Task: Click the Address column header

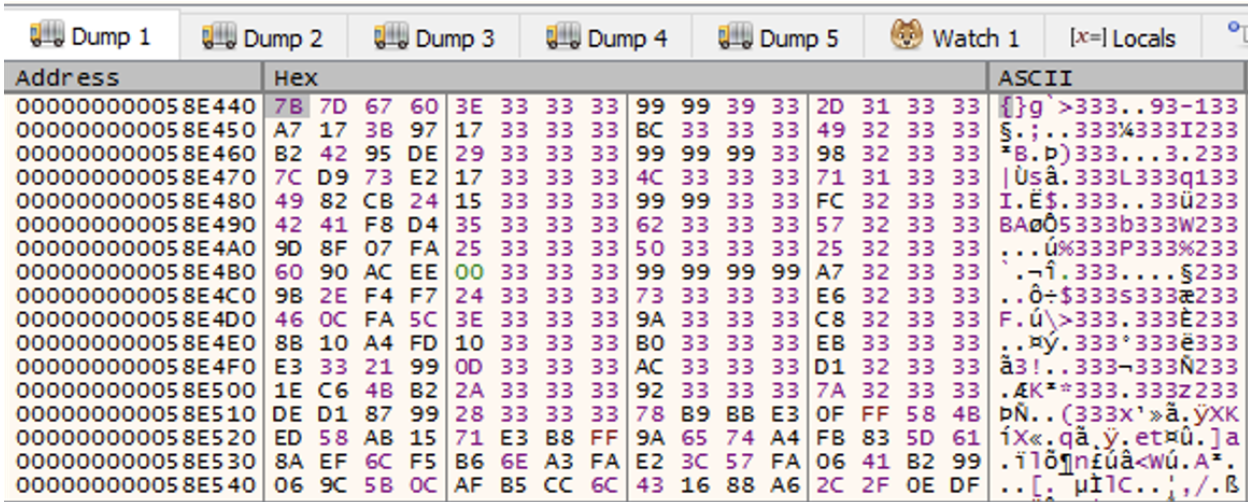Action: (132, 78)
